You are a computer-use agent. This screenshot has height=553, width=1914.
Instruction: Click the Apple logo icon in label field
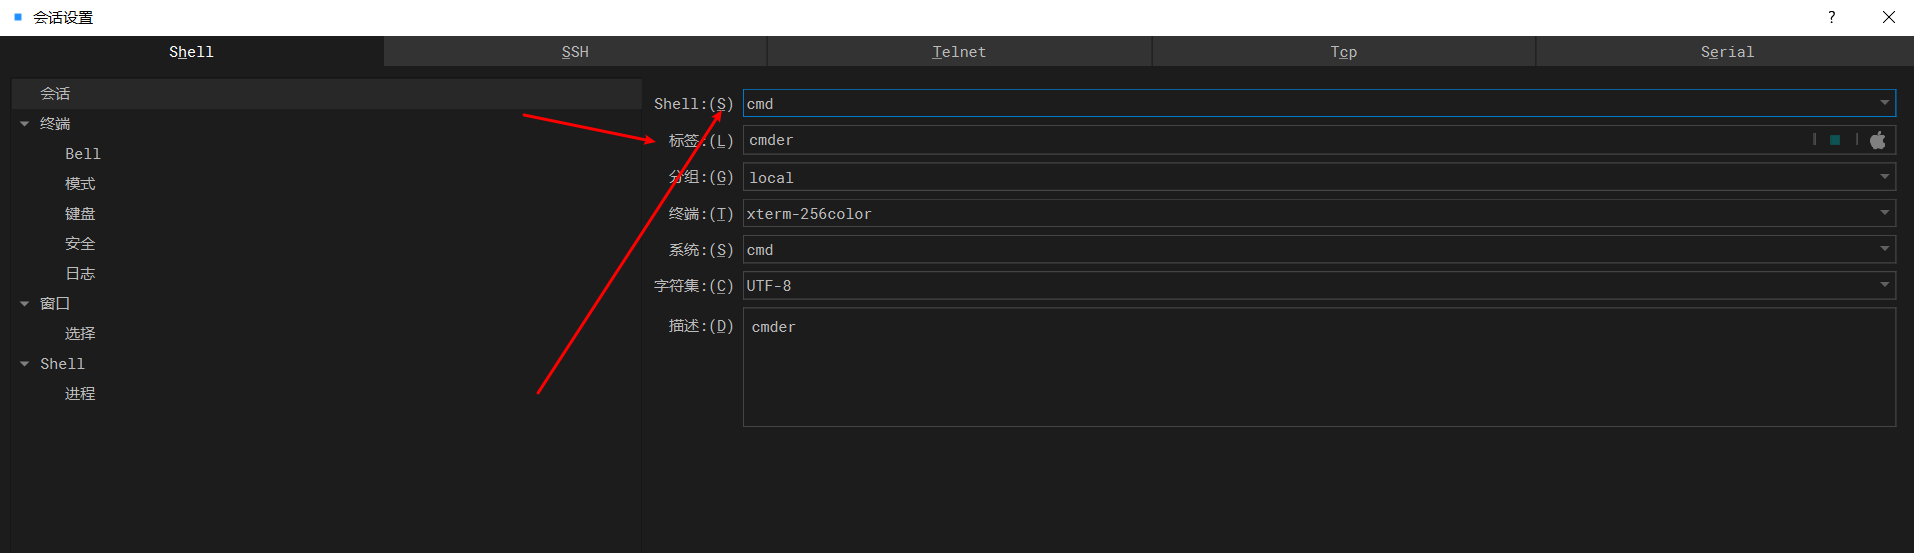(1877, 140)
